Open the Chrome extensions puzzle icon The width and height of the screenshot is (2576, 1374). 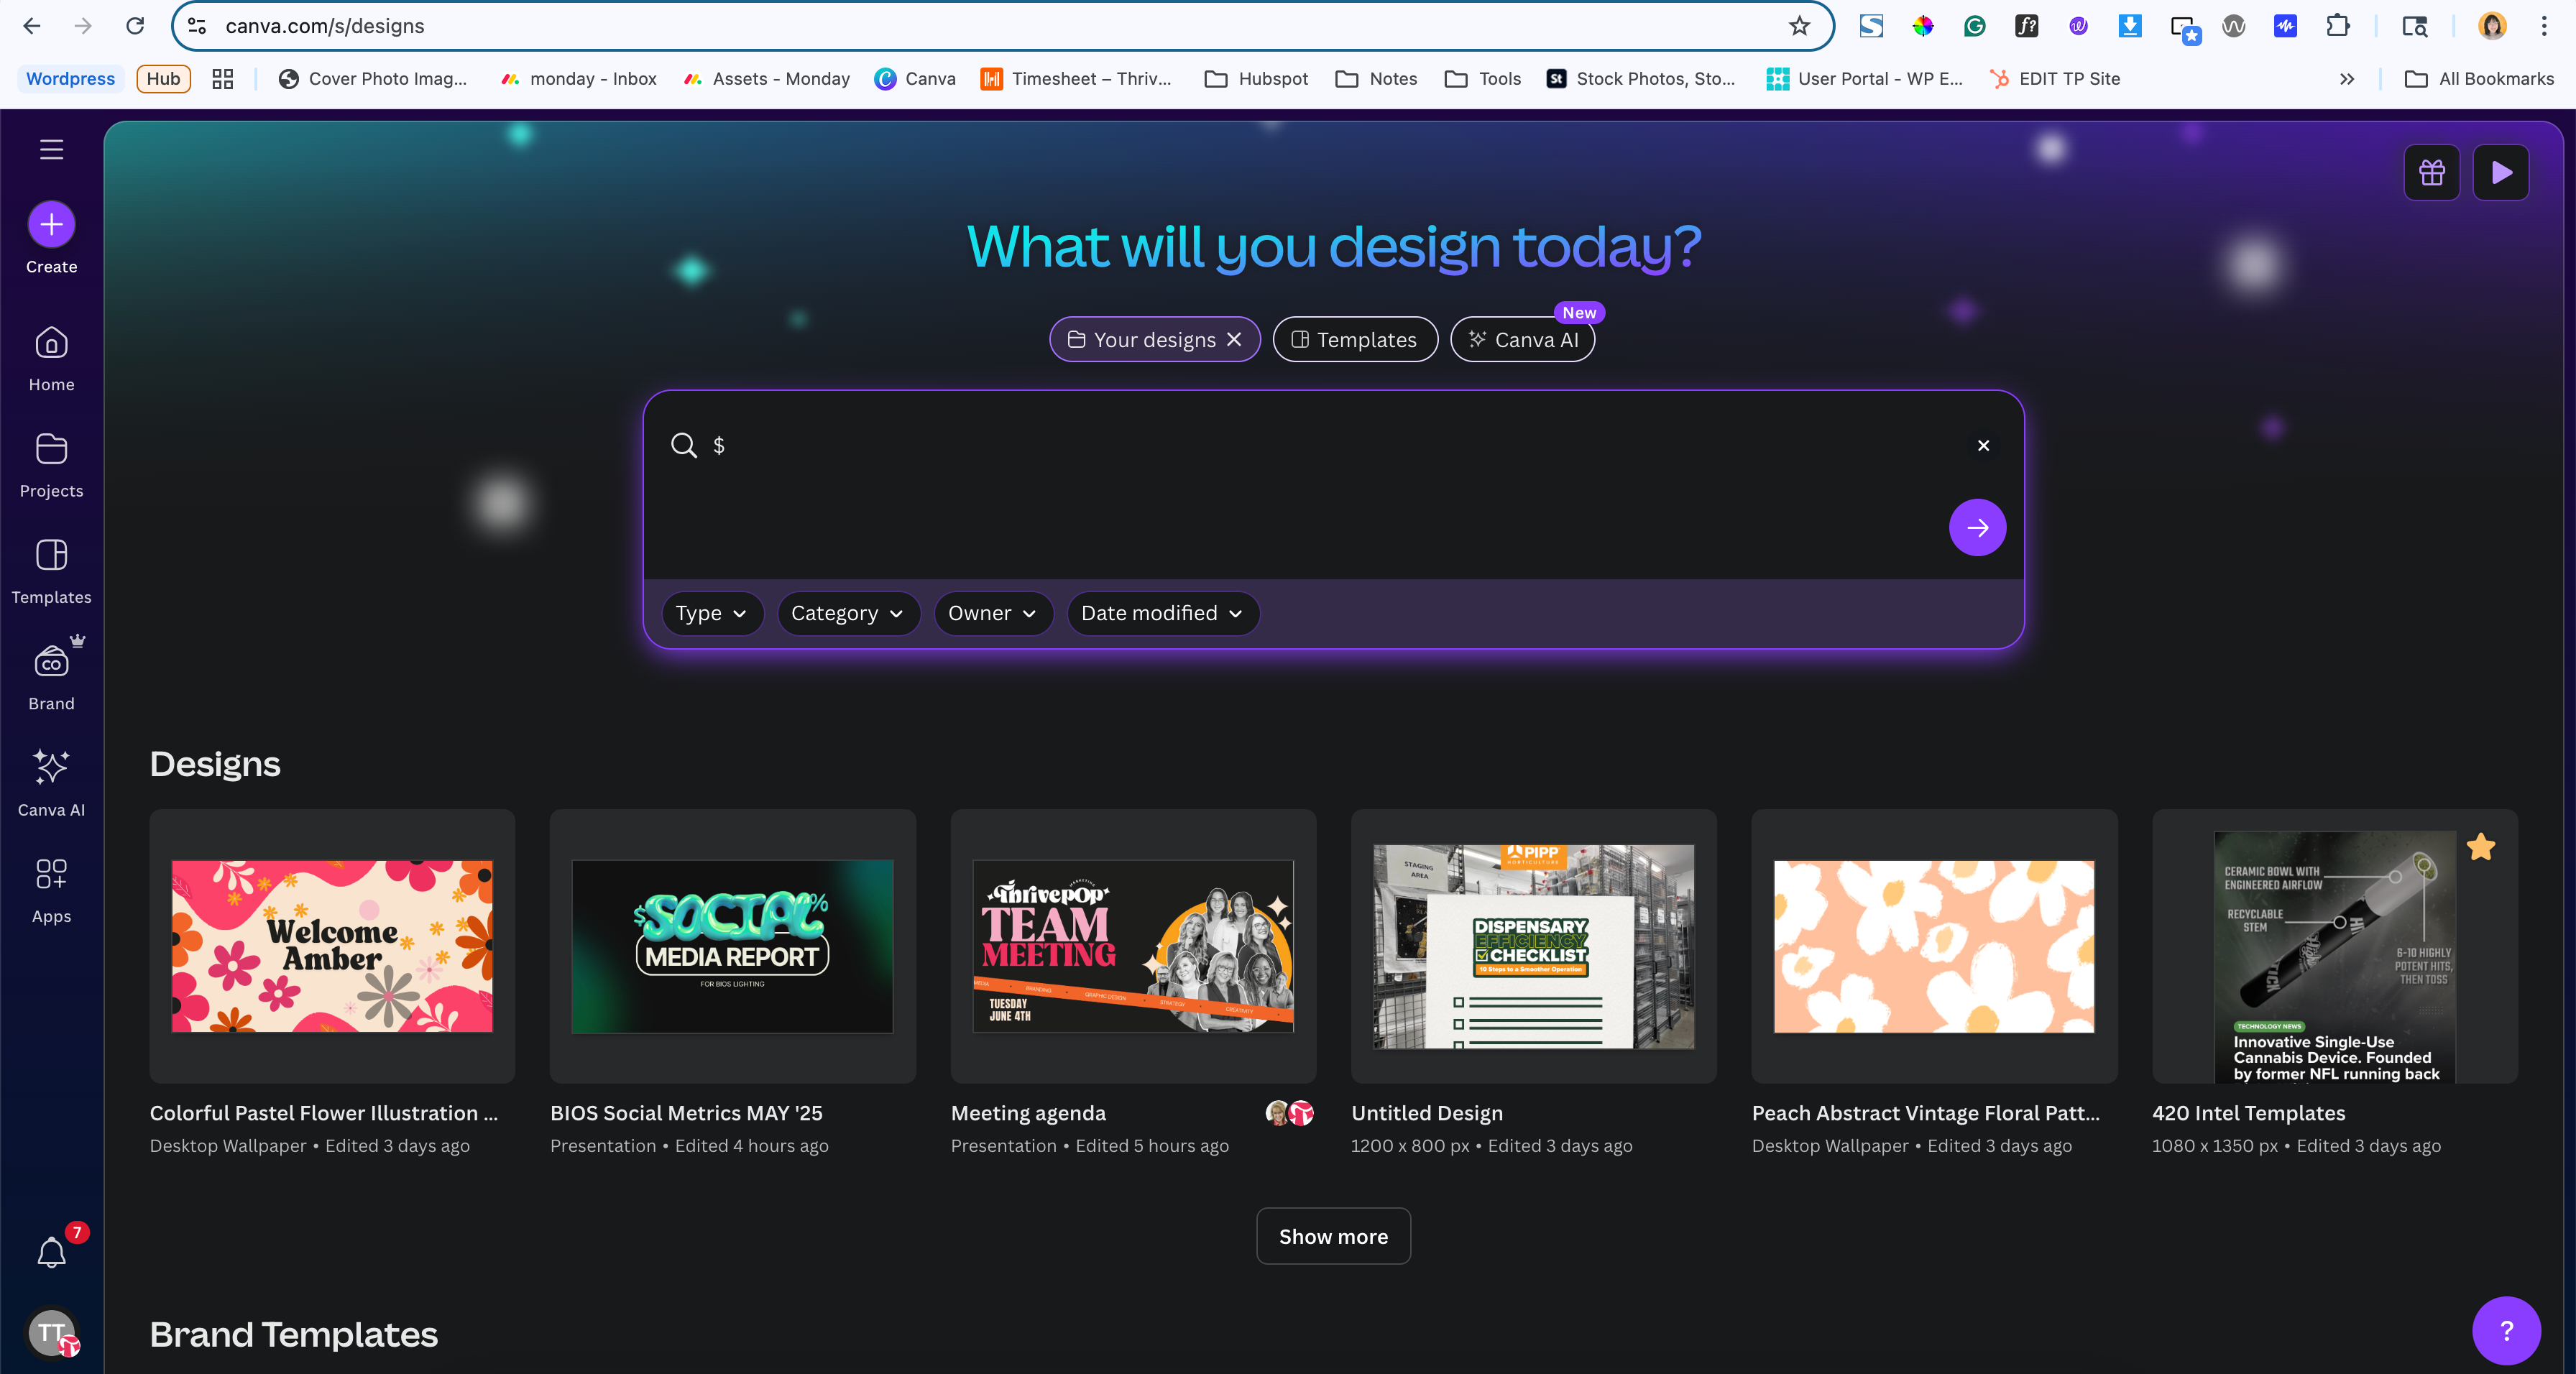tap(2338, 26)
